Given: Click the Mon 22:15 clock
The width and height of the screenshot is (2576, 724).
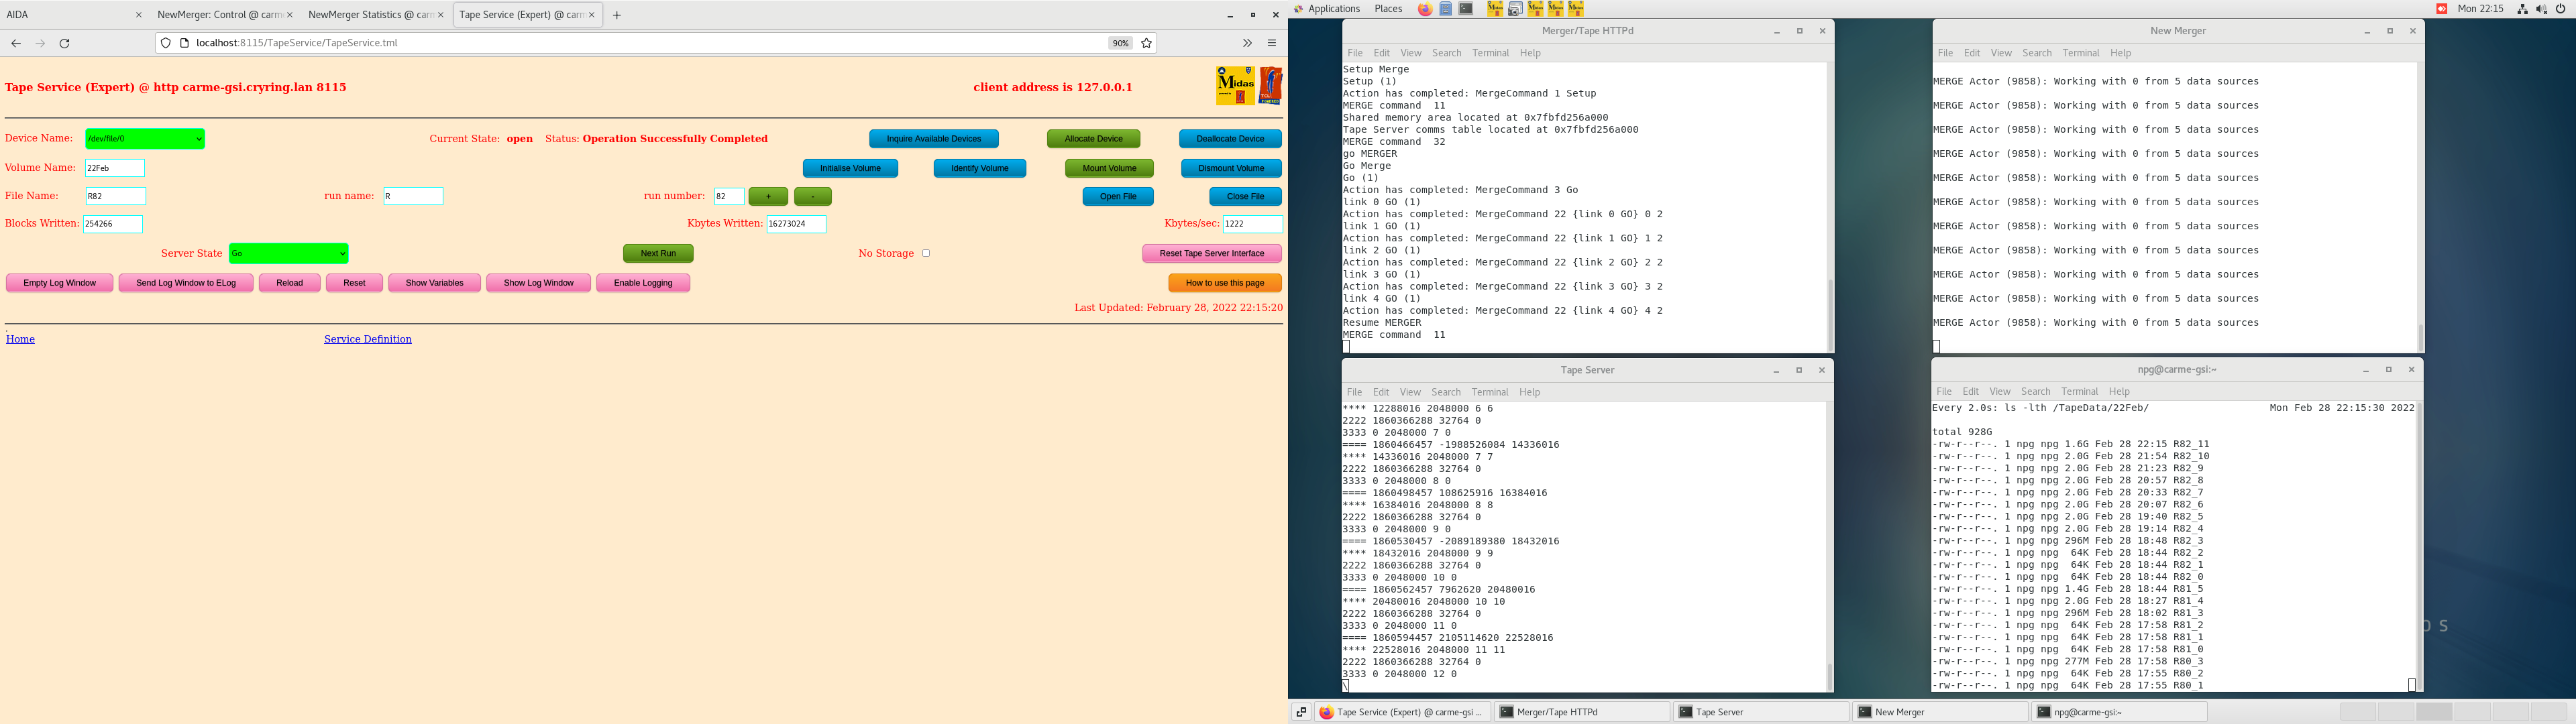Looking at the screenshot, I should pos(2481,9).
